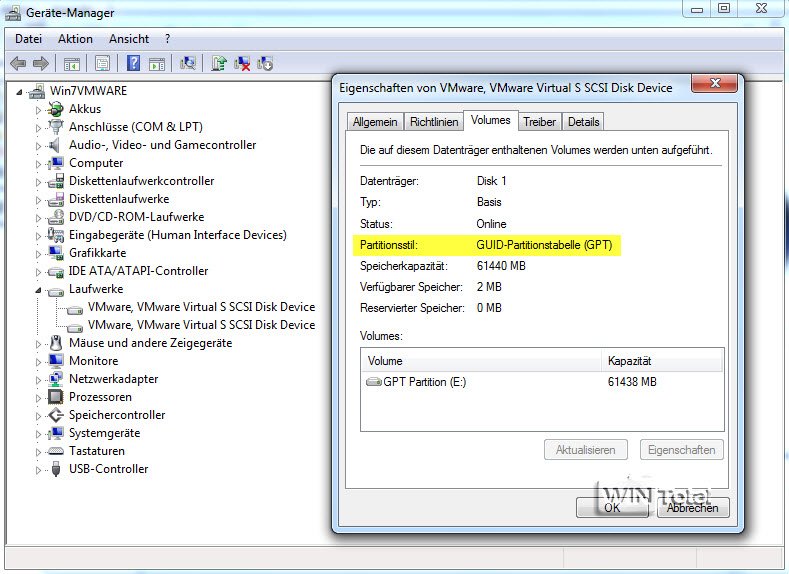Select the Akkus battery icon
The width and height of the screenshot is (789, 574).
(55, 109)
